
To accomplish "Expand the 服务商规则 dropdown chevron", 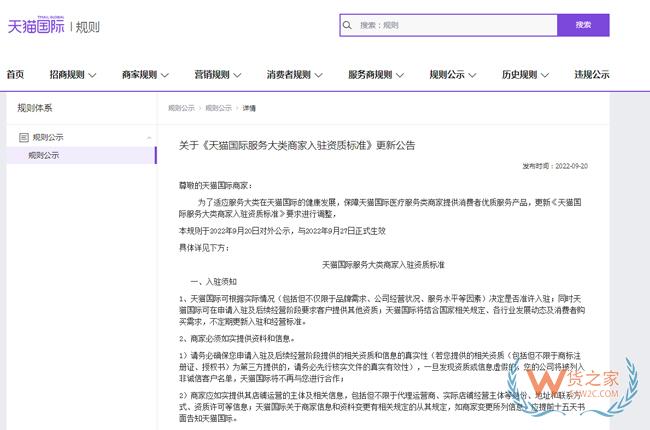I will [400, 75].
